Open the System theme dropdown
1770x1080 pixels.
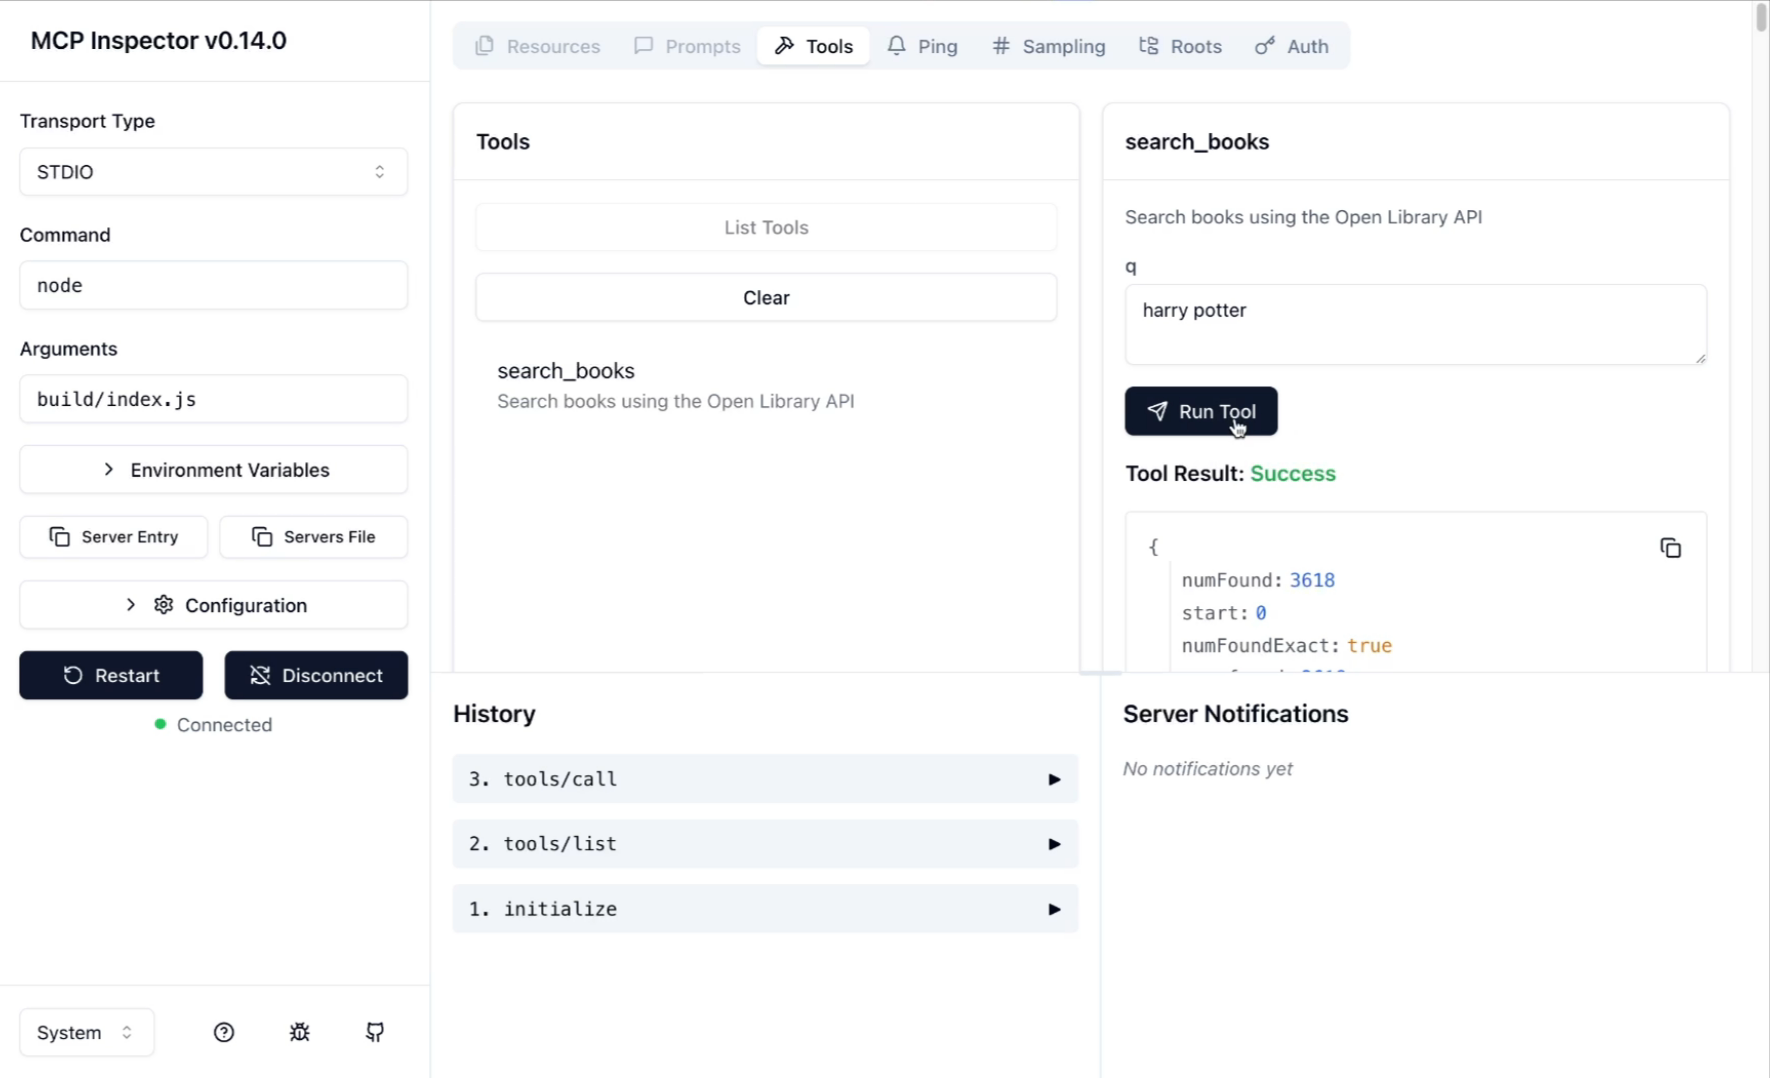pos(86,1032)
